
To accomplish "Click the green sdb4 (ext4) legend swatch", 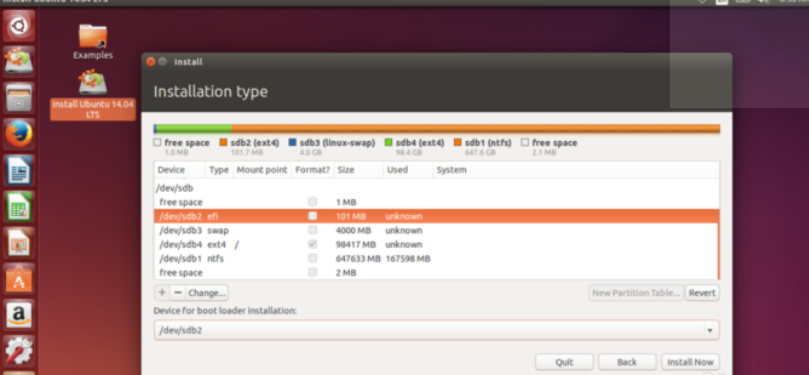I will click(x=389, y=142).
